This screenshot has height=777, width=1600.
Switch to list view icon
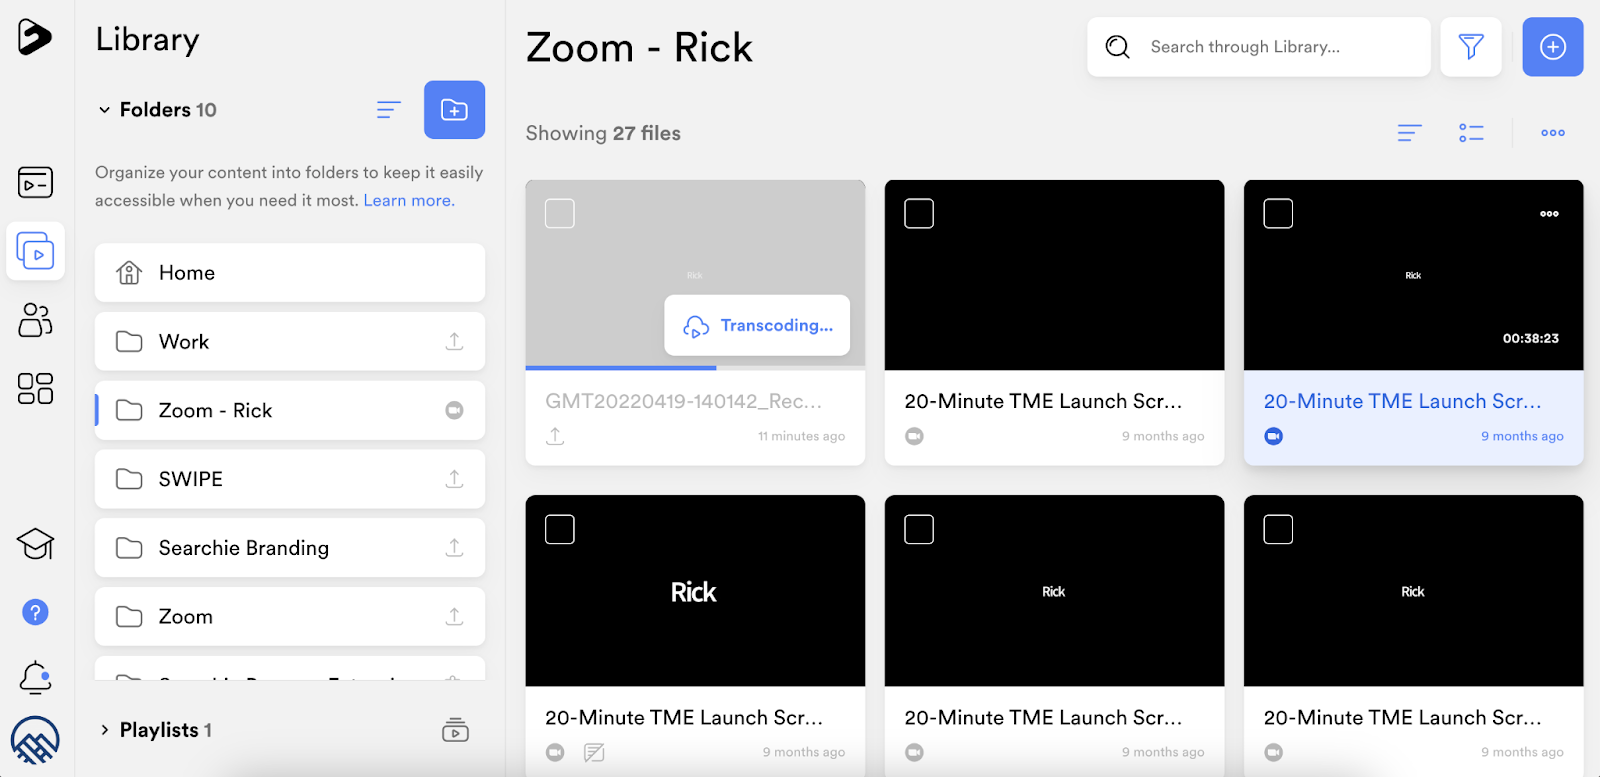tap(1471, 133)
